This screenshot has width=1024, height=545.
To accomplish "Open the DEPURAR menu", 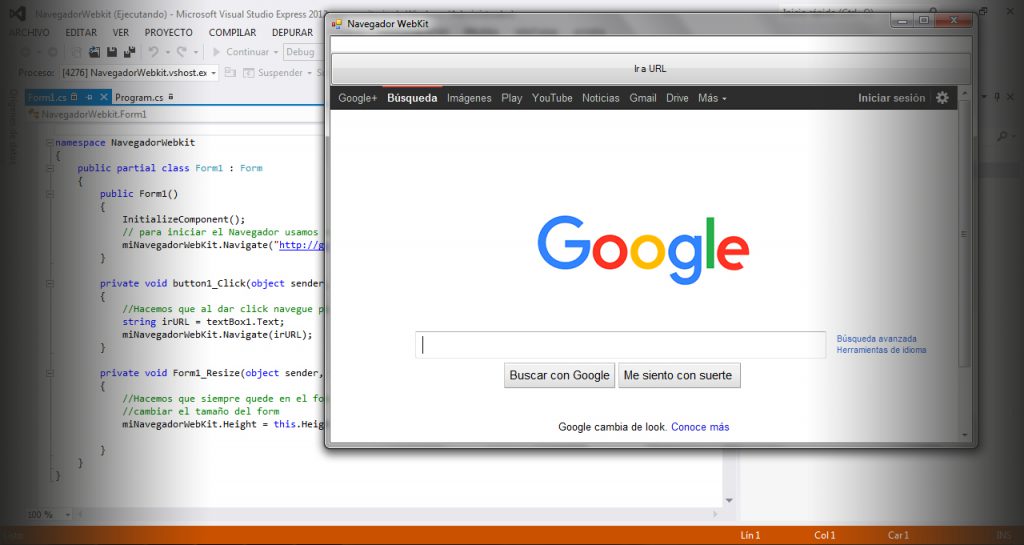I will [293, 33].
